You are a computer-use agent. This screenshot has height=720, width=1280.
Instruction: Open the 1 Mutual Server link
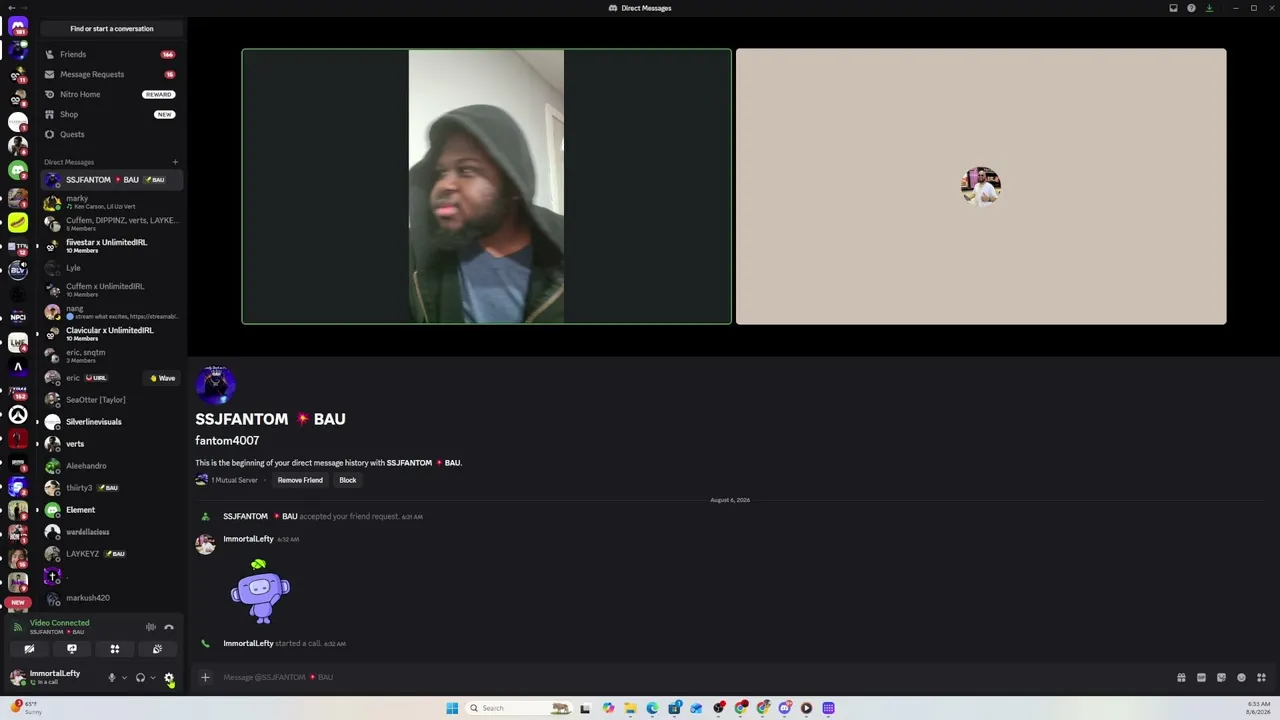[227, 480]
